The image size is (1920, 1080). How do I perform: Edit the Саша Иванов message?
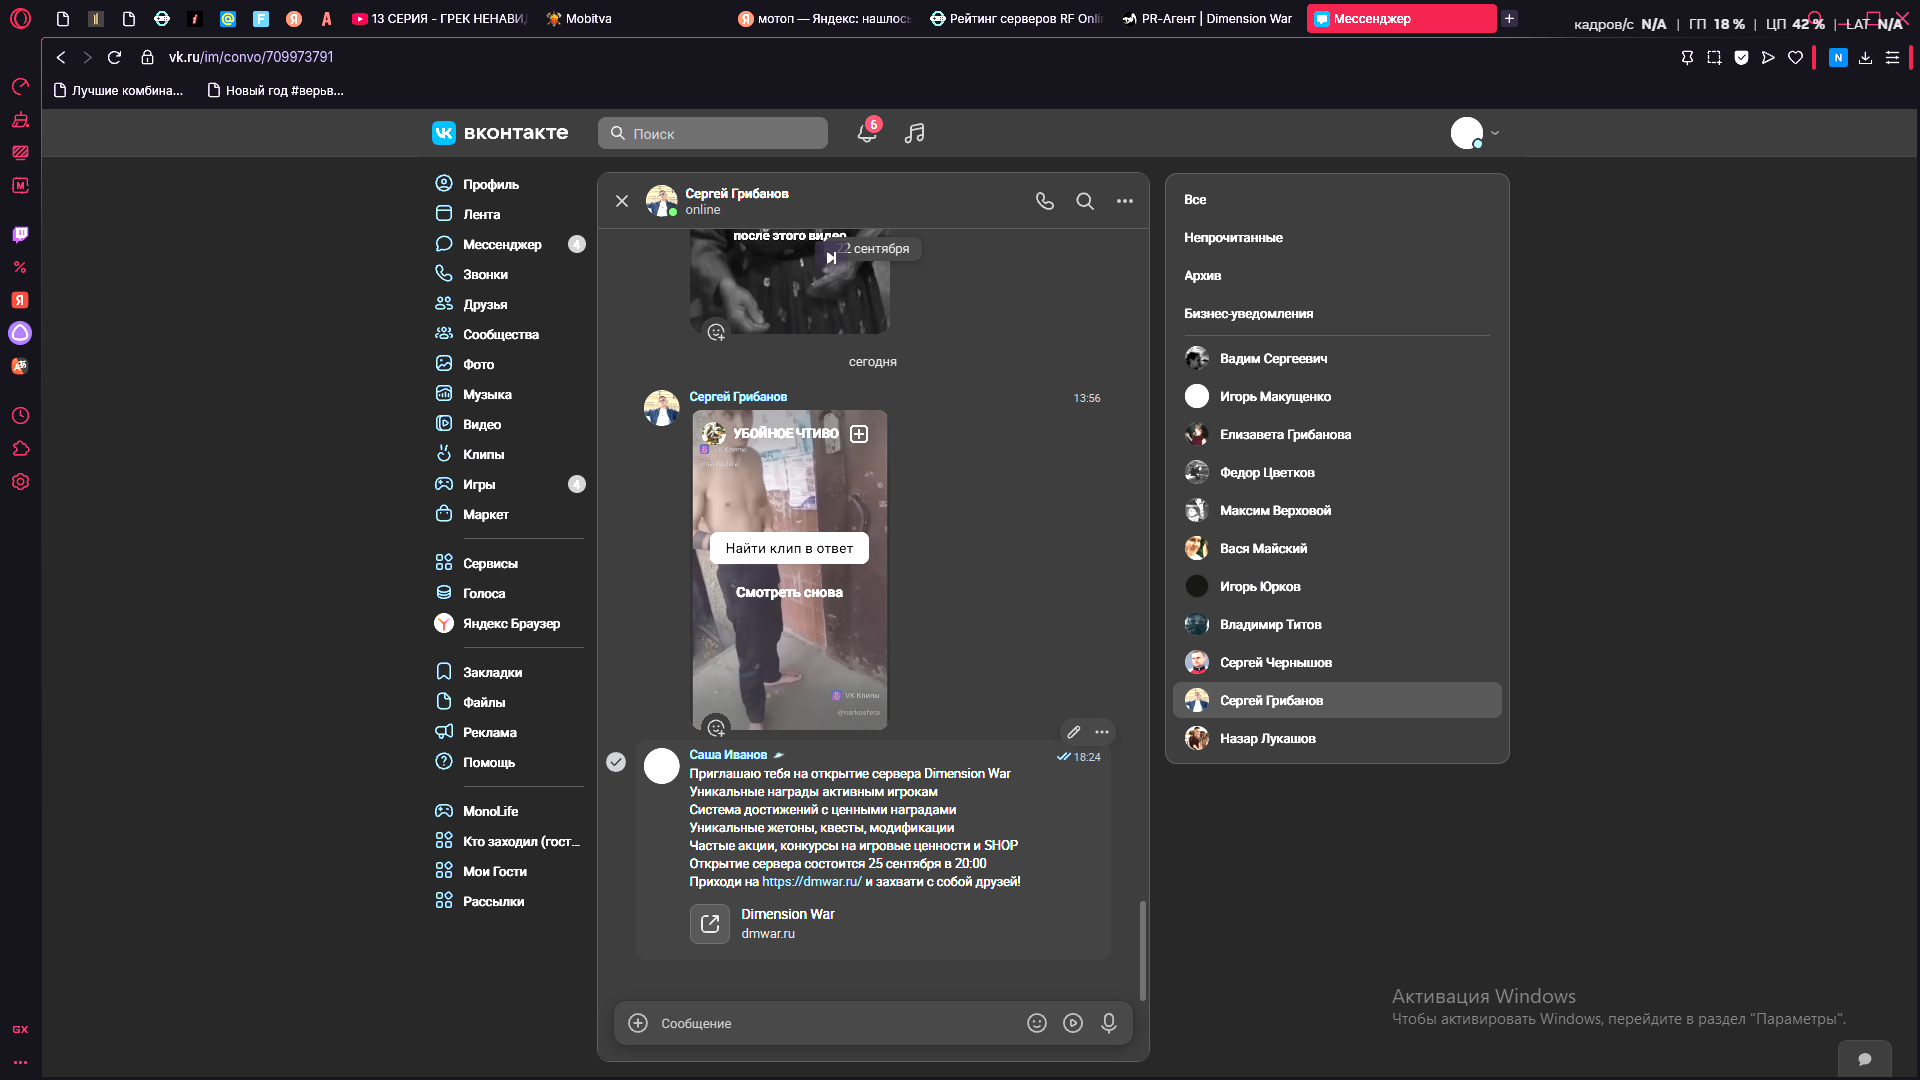tap(1074, 732)
